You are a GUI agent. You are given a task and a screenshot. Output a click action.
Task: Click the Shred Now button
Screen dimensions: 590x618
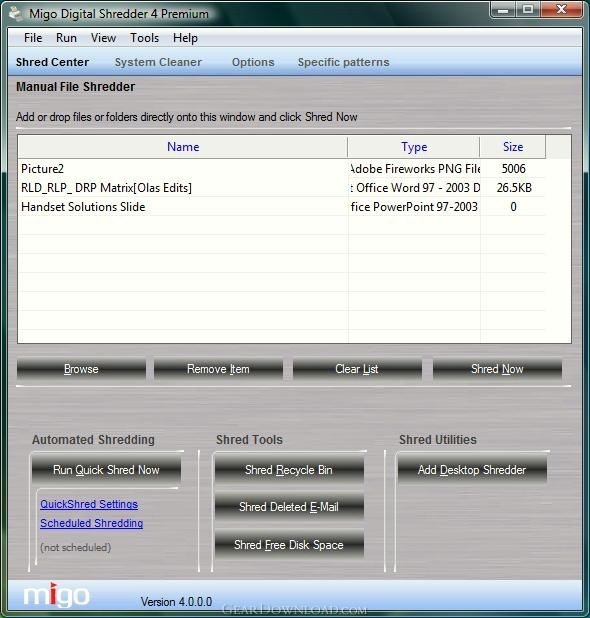[497, 369]
